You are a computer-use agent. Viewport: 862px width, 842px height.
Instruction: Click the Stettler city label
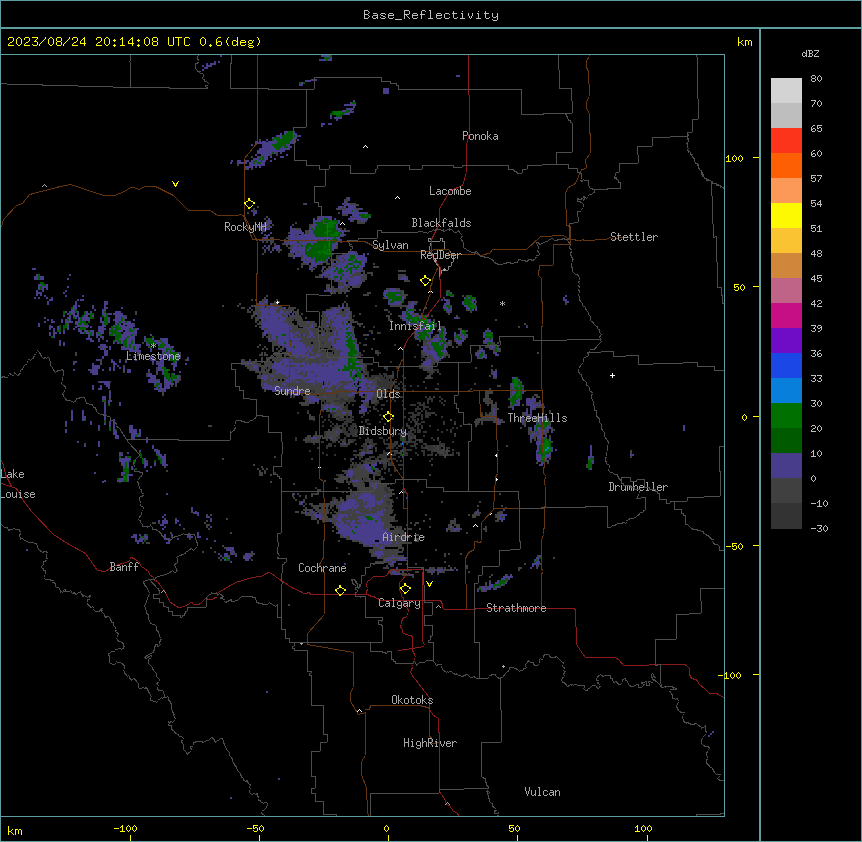[634, 237]
